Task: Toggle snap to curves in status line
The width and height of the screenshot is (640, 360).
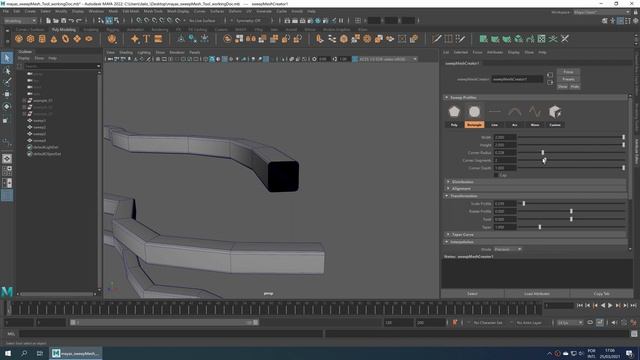Action: click(147, 20)
